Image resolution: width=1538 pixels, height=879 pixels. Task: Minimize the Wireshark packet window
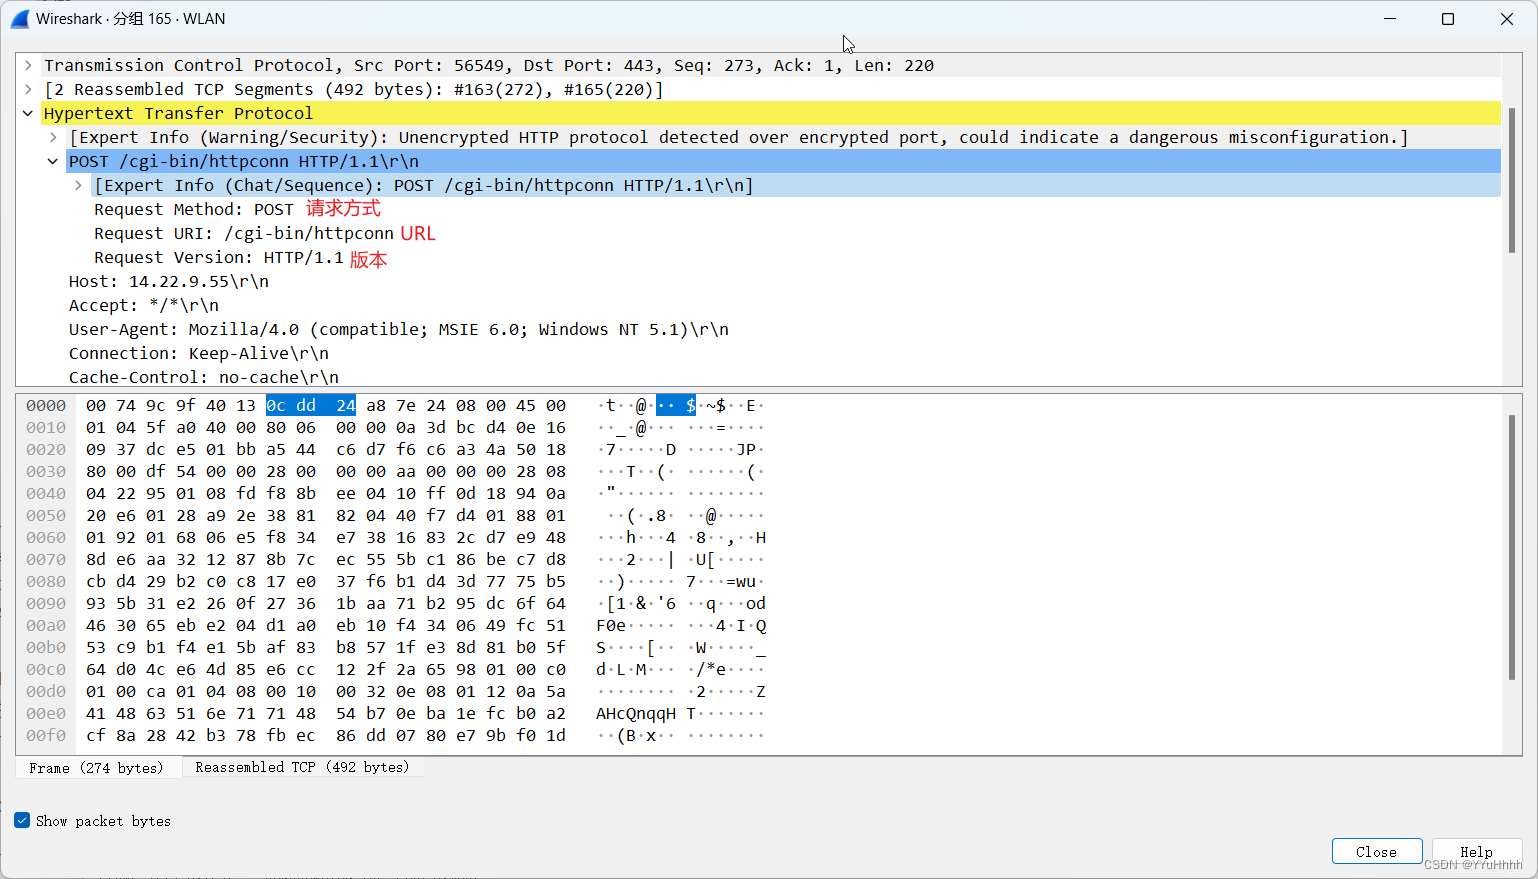pos(1389,19)
